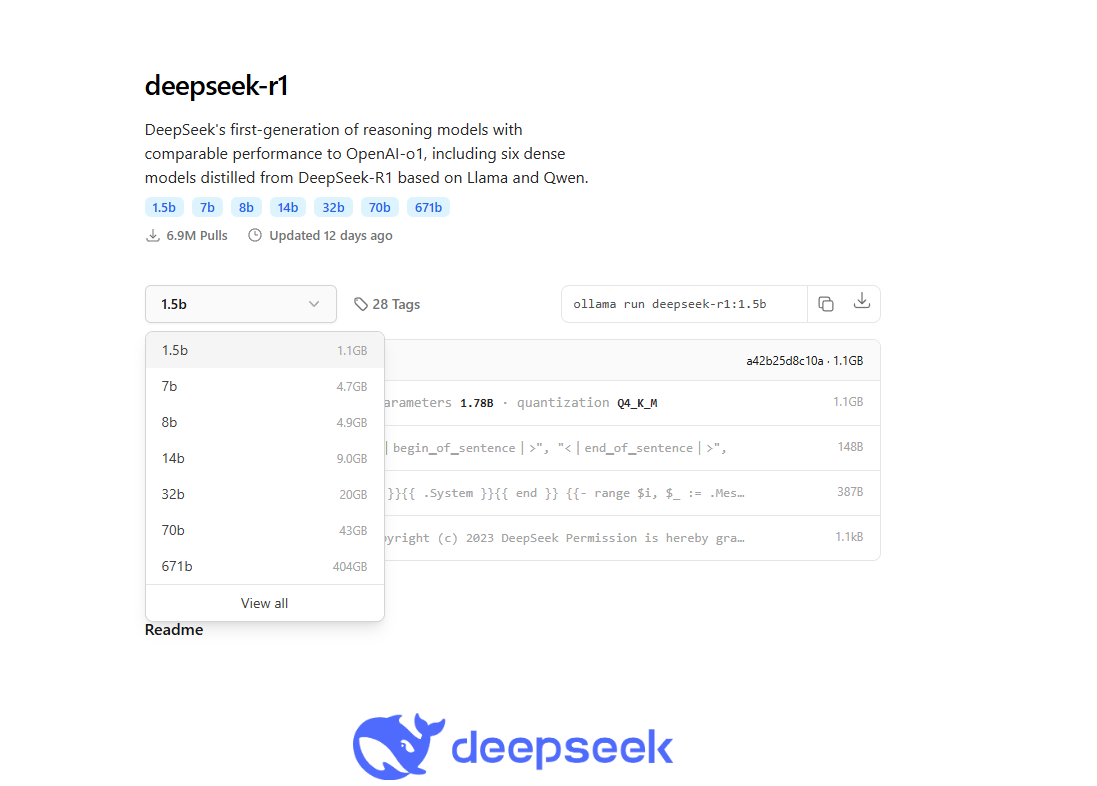This screenshot has height=786, width=1097.
Task: Click the deepseek-r1 page title
Action: [216, 85]
